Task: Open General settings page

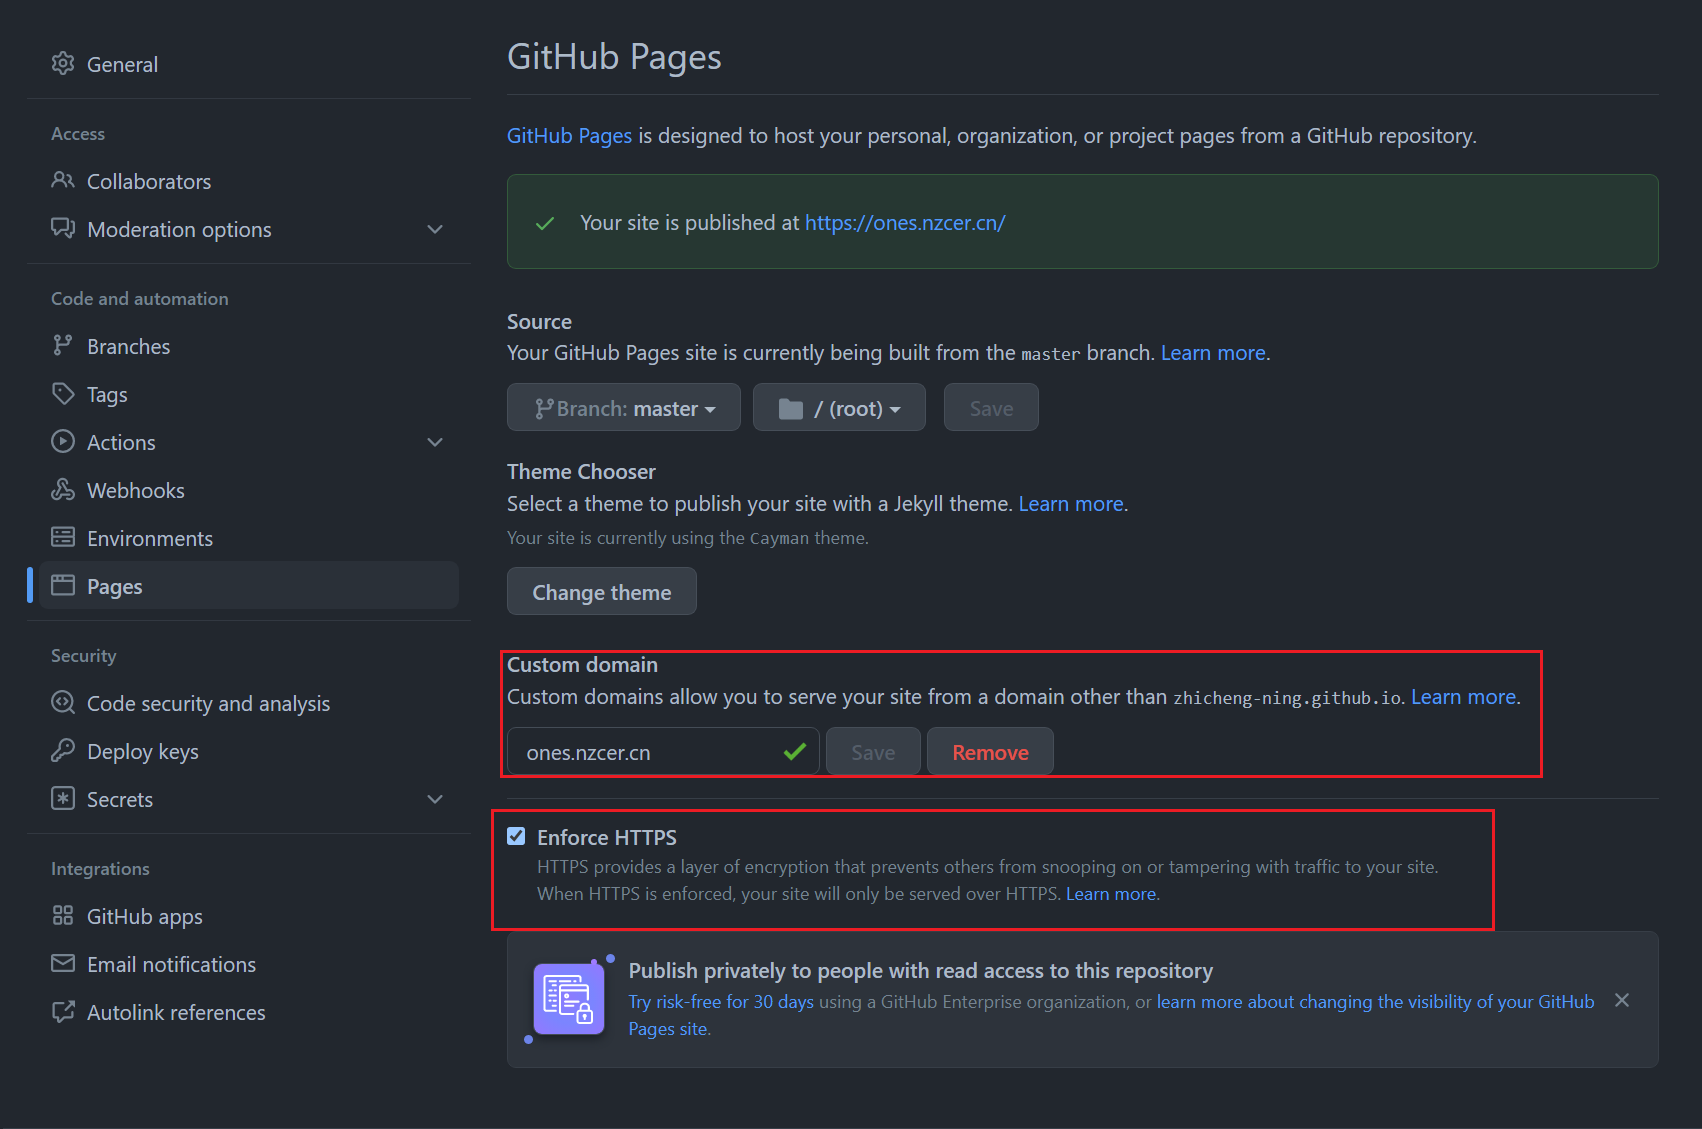Action: coord(122,64)
